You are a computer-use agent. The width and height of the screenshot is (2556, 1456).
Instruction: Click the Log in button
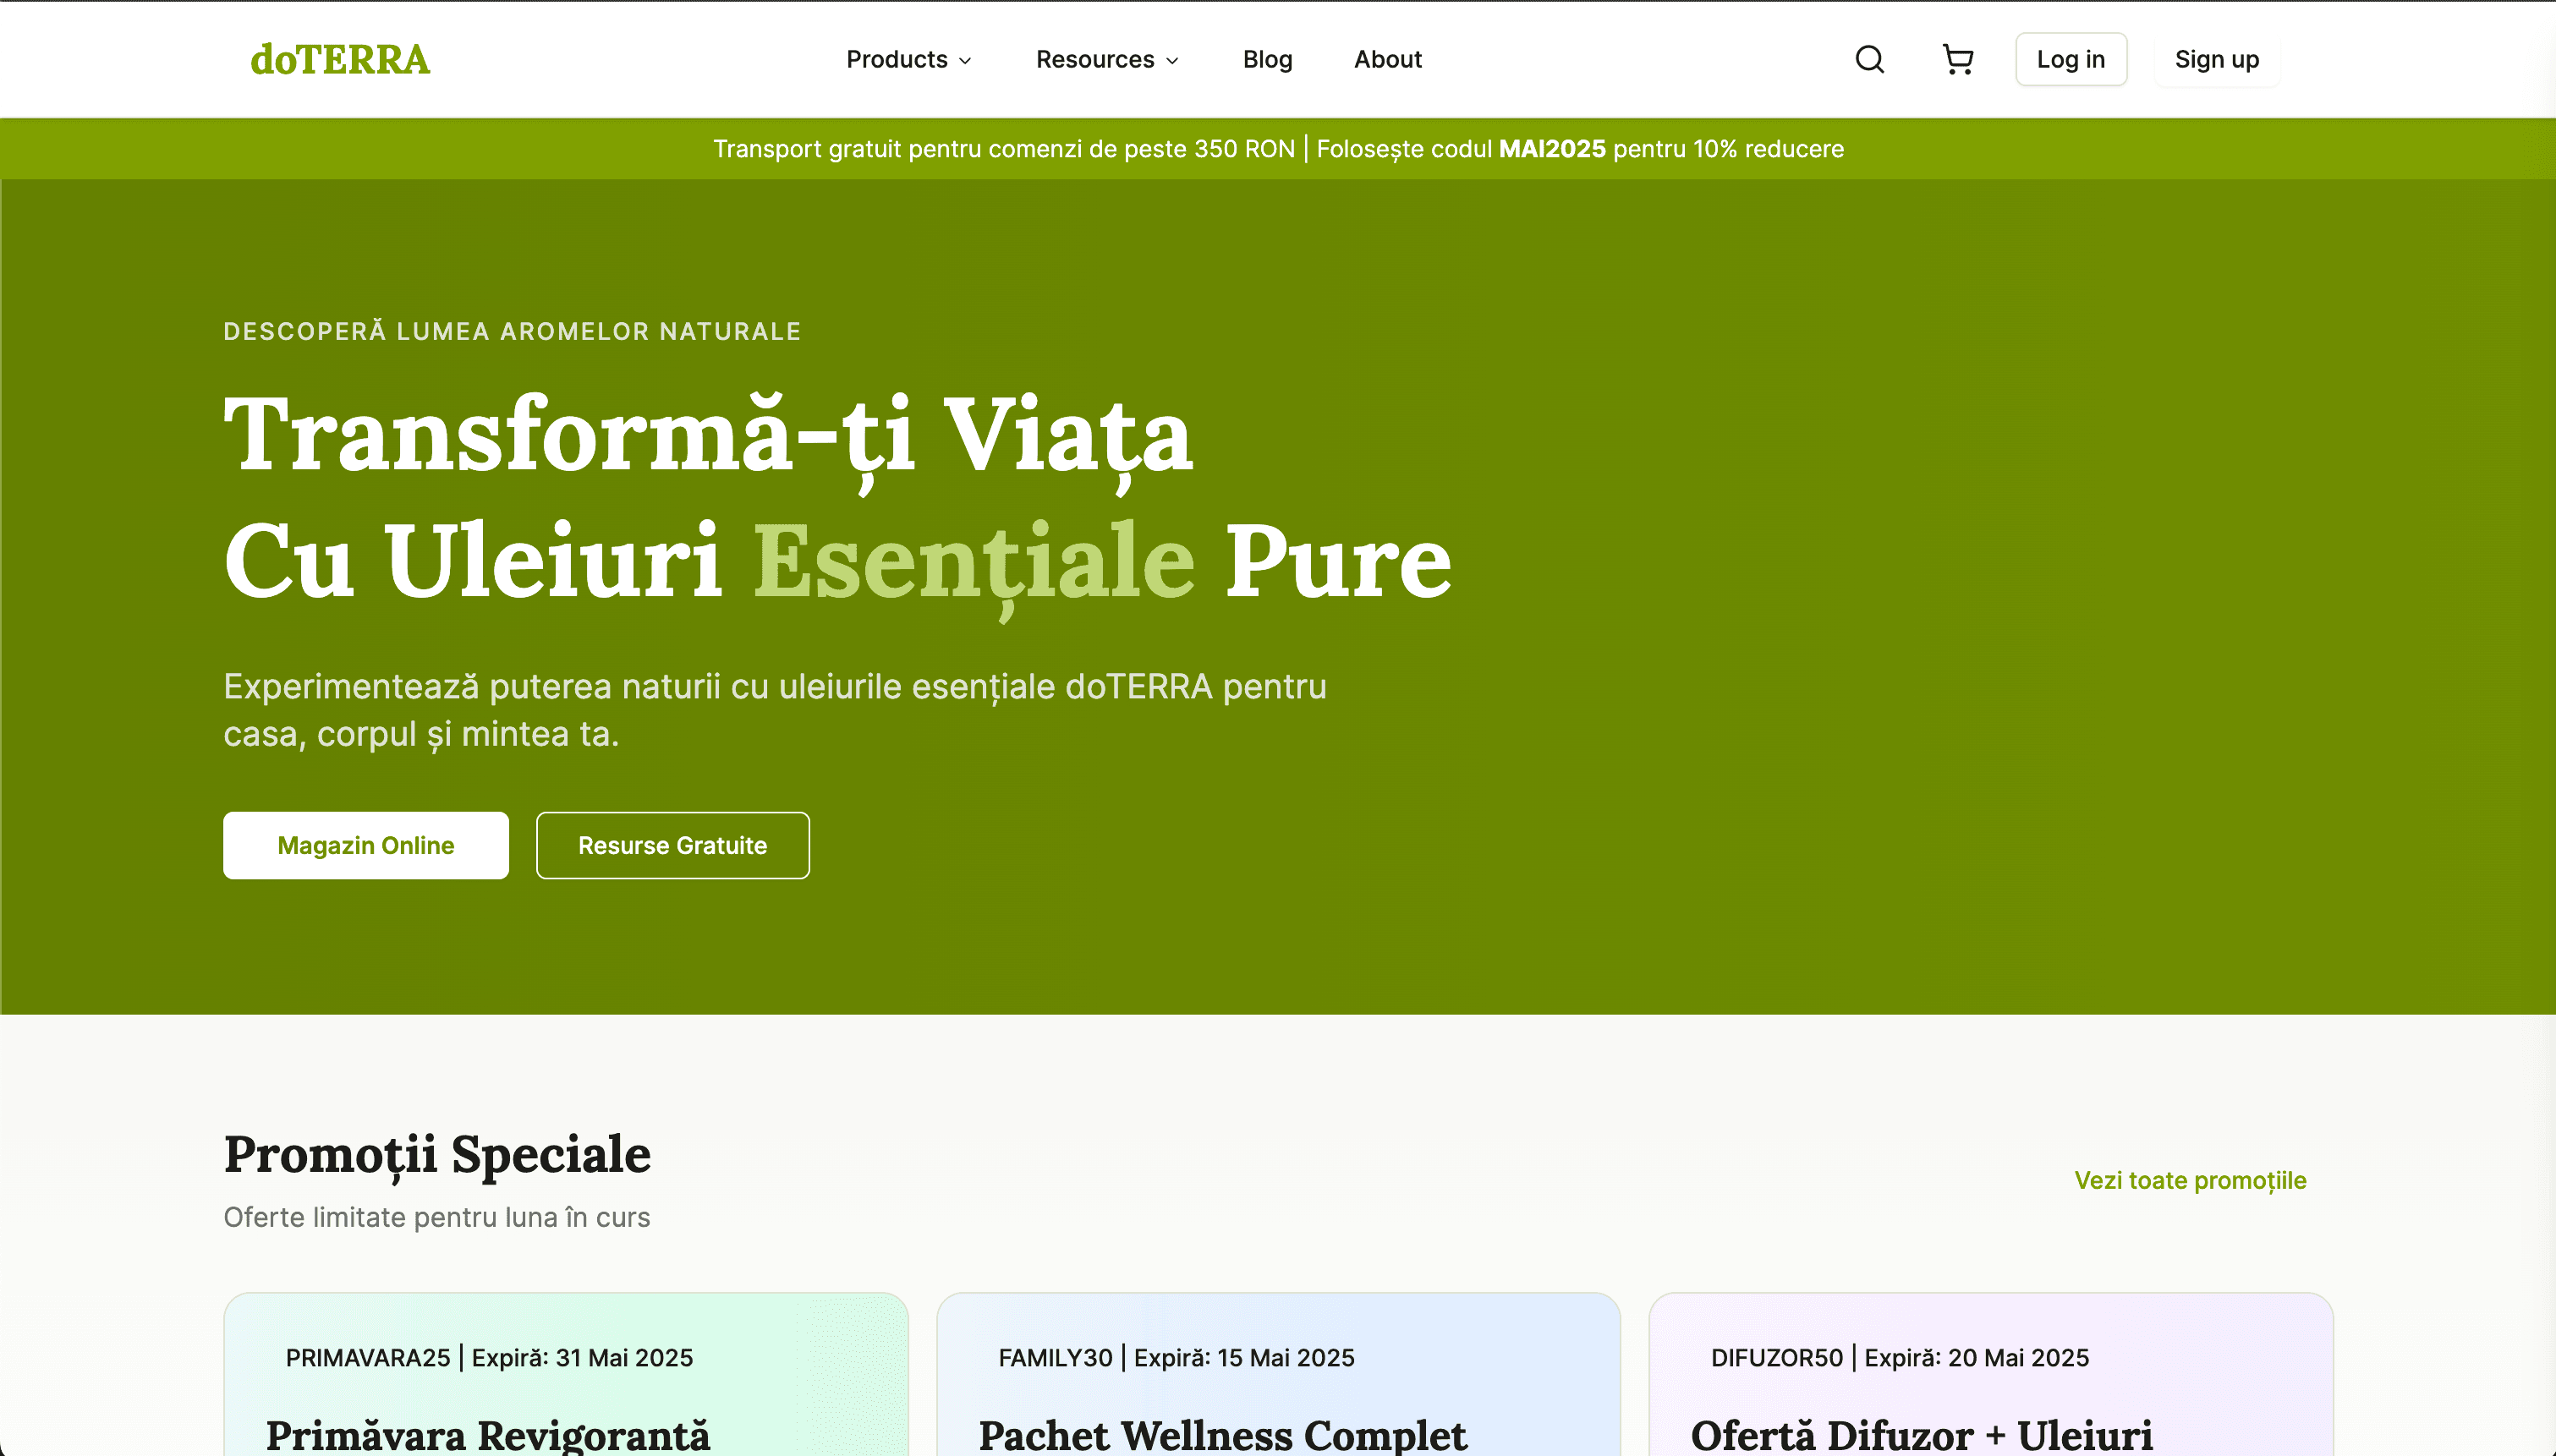(x=2070, y=59)
